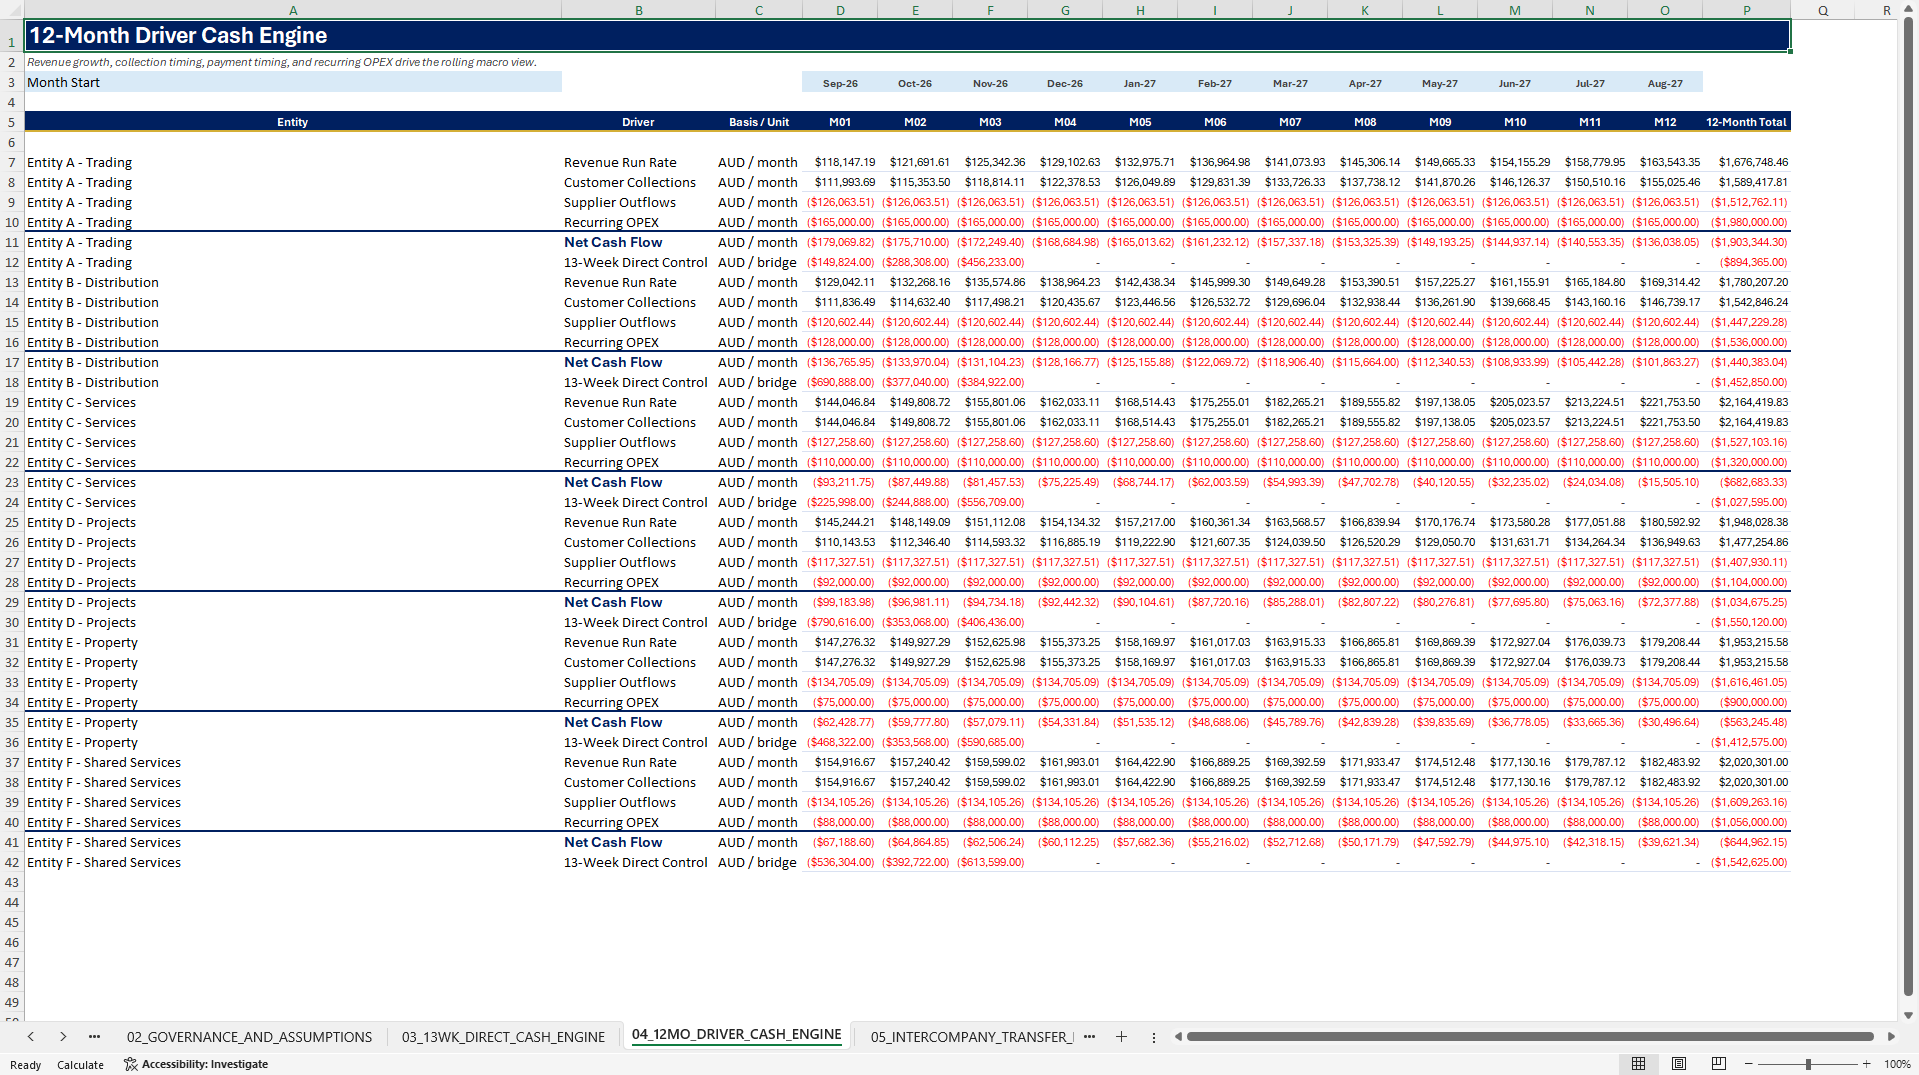
Task: Click the vertical scrollbar thumb
Action: click(x=1909, y=506)
